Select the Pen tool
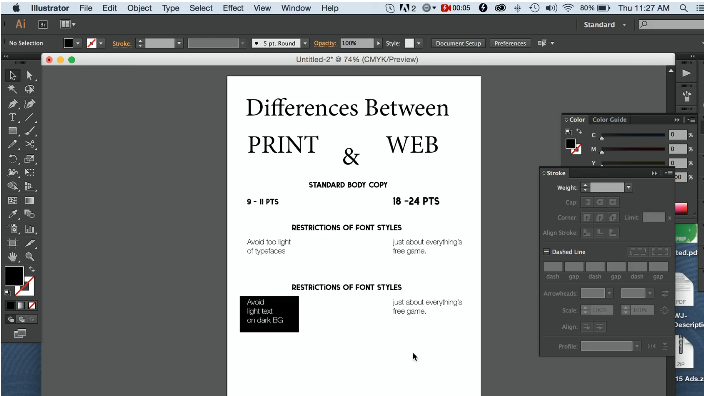This screenshot has width=704, height=396. coord(13,104)
